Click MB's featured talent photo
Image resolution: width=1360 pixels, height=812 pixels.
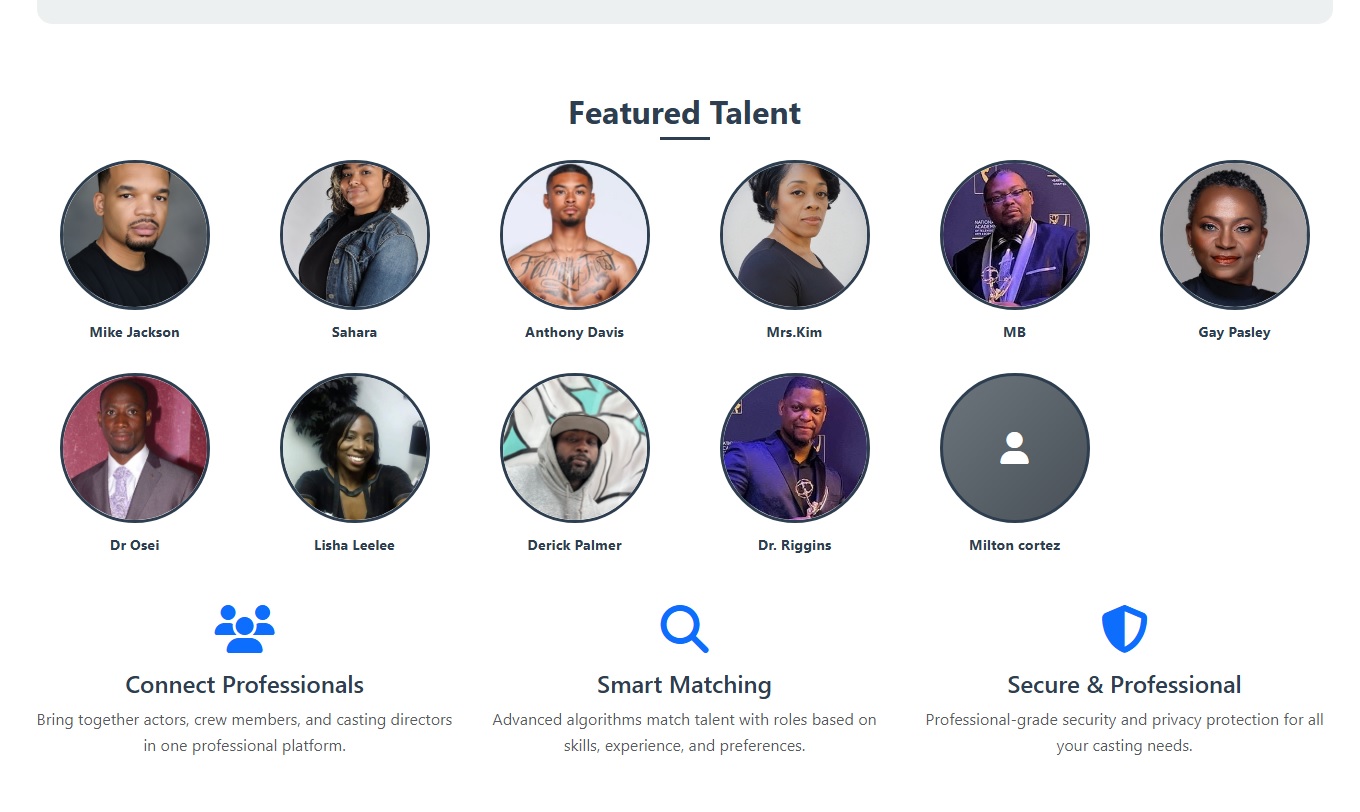1014,235
